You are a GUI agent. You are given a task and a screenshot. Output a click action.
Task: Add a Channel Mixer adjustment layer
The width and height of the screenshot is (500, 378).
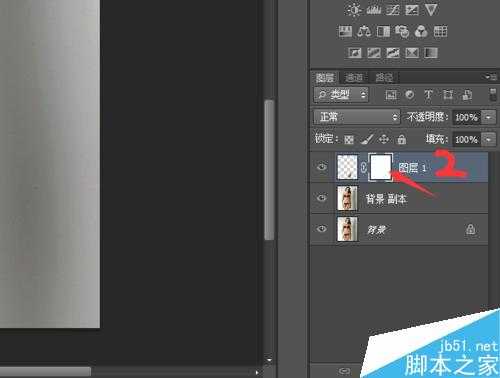point(421,32)
